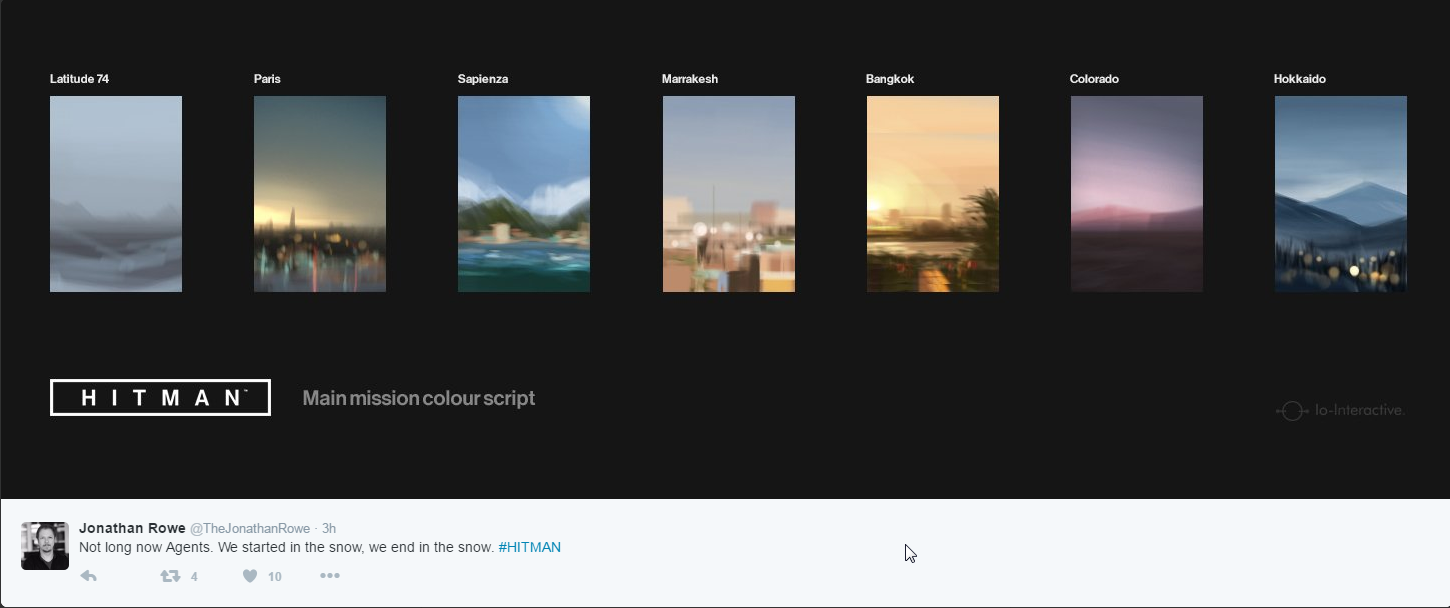Viewport: 1450px width, 608px height.
Task: Click the Bangkok concept painting
Action: (x=933, y=194)
